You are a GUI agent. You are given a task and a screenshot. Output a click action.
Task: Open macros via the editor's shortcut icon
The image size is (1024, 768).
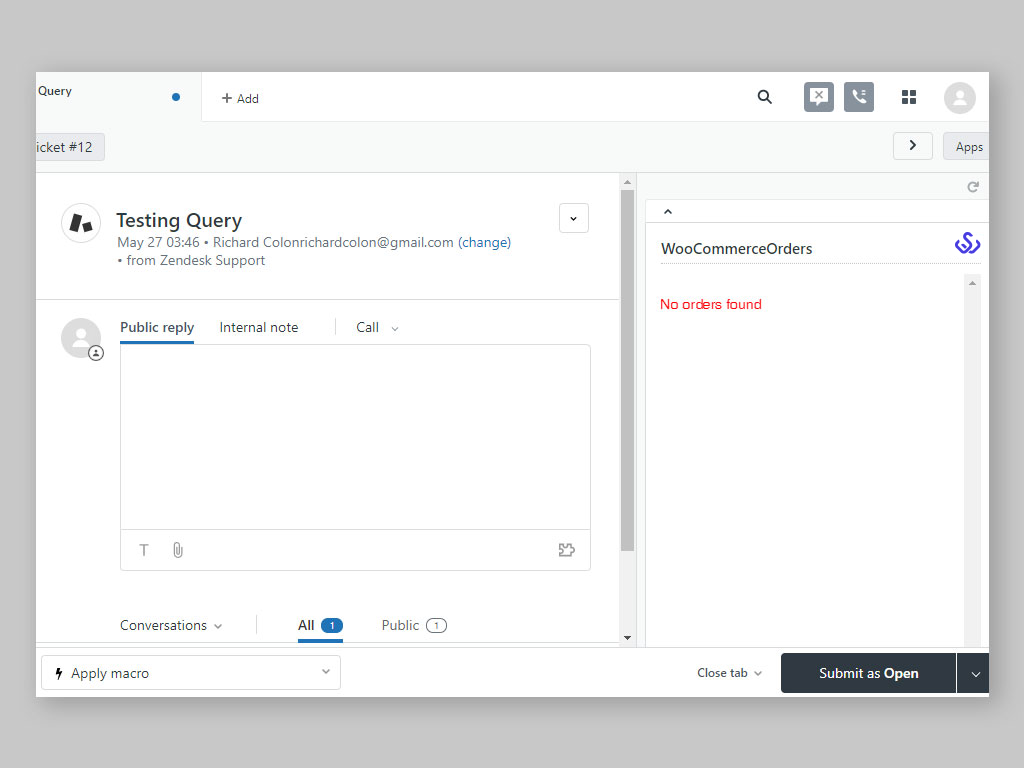coord(567,550)
